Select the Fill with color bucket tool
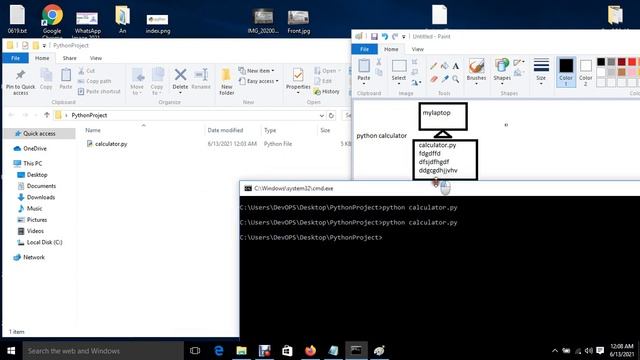The image size is (640, 360). 444,66
